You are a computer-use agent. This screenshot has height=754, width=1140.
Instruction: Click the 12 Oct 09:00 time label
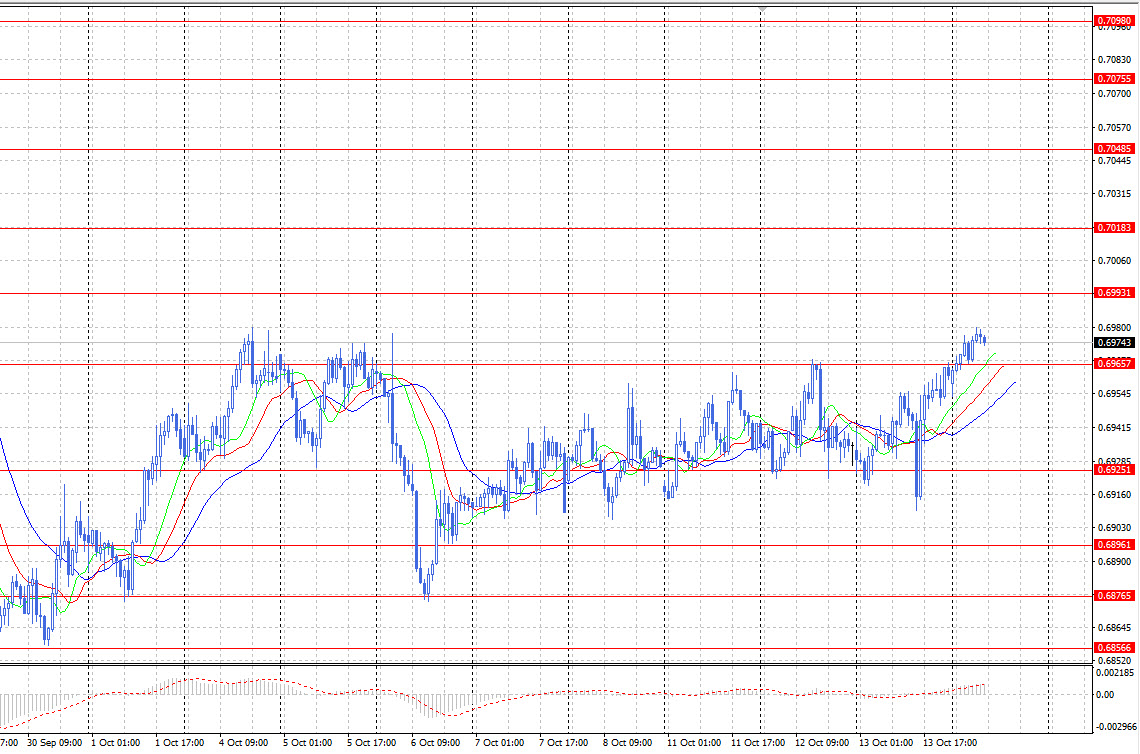coord(822,743)
